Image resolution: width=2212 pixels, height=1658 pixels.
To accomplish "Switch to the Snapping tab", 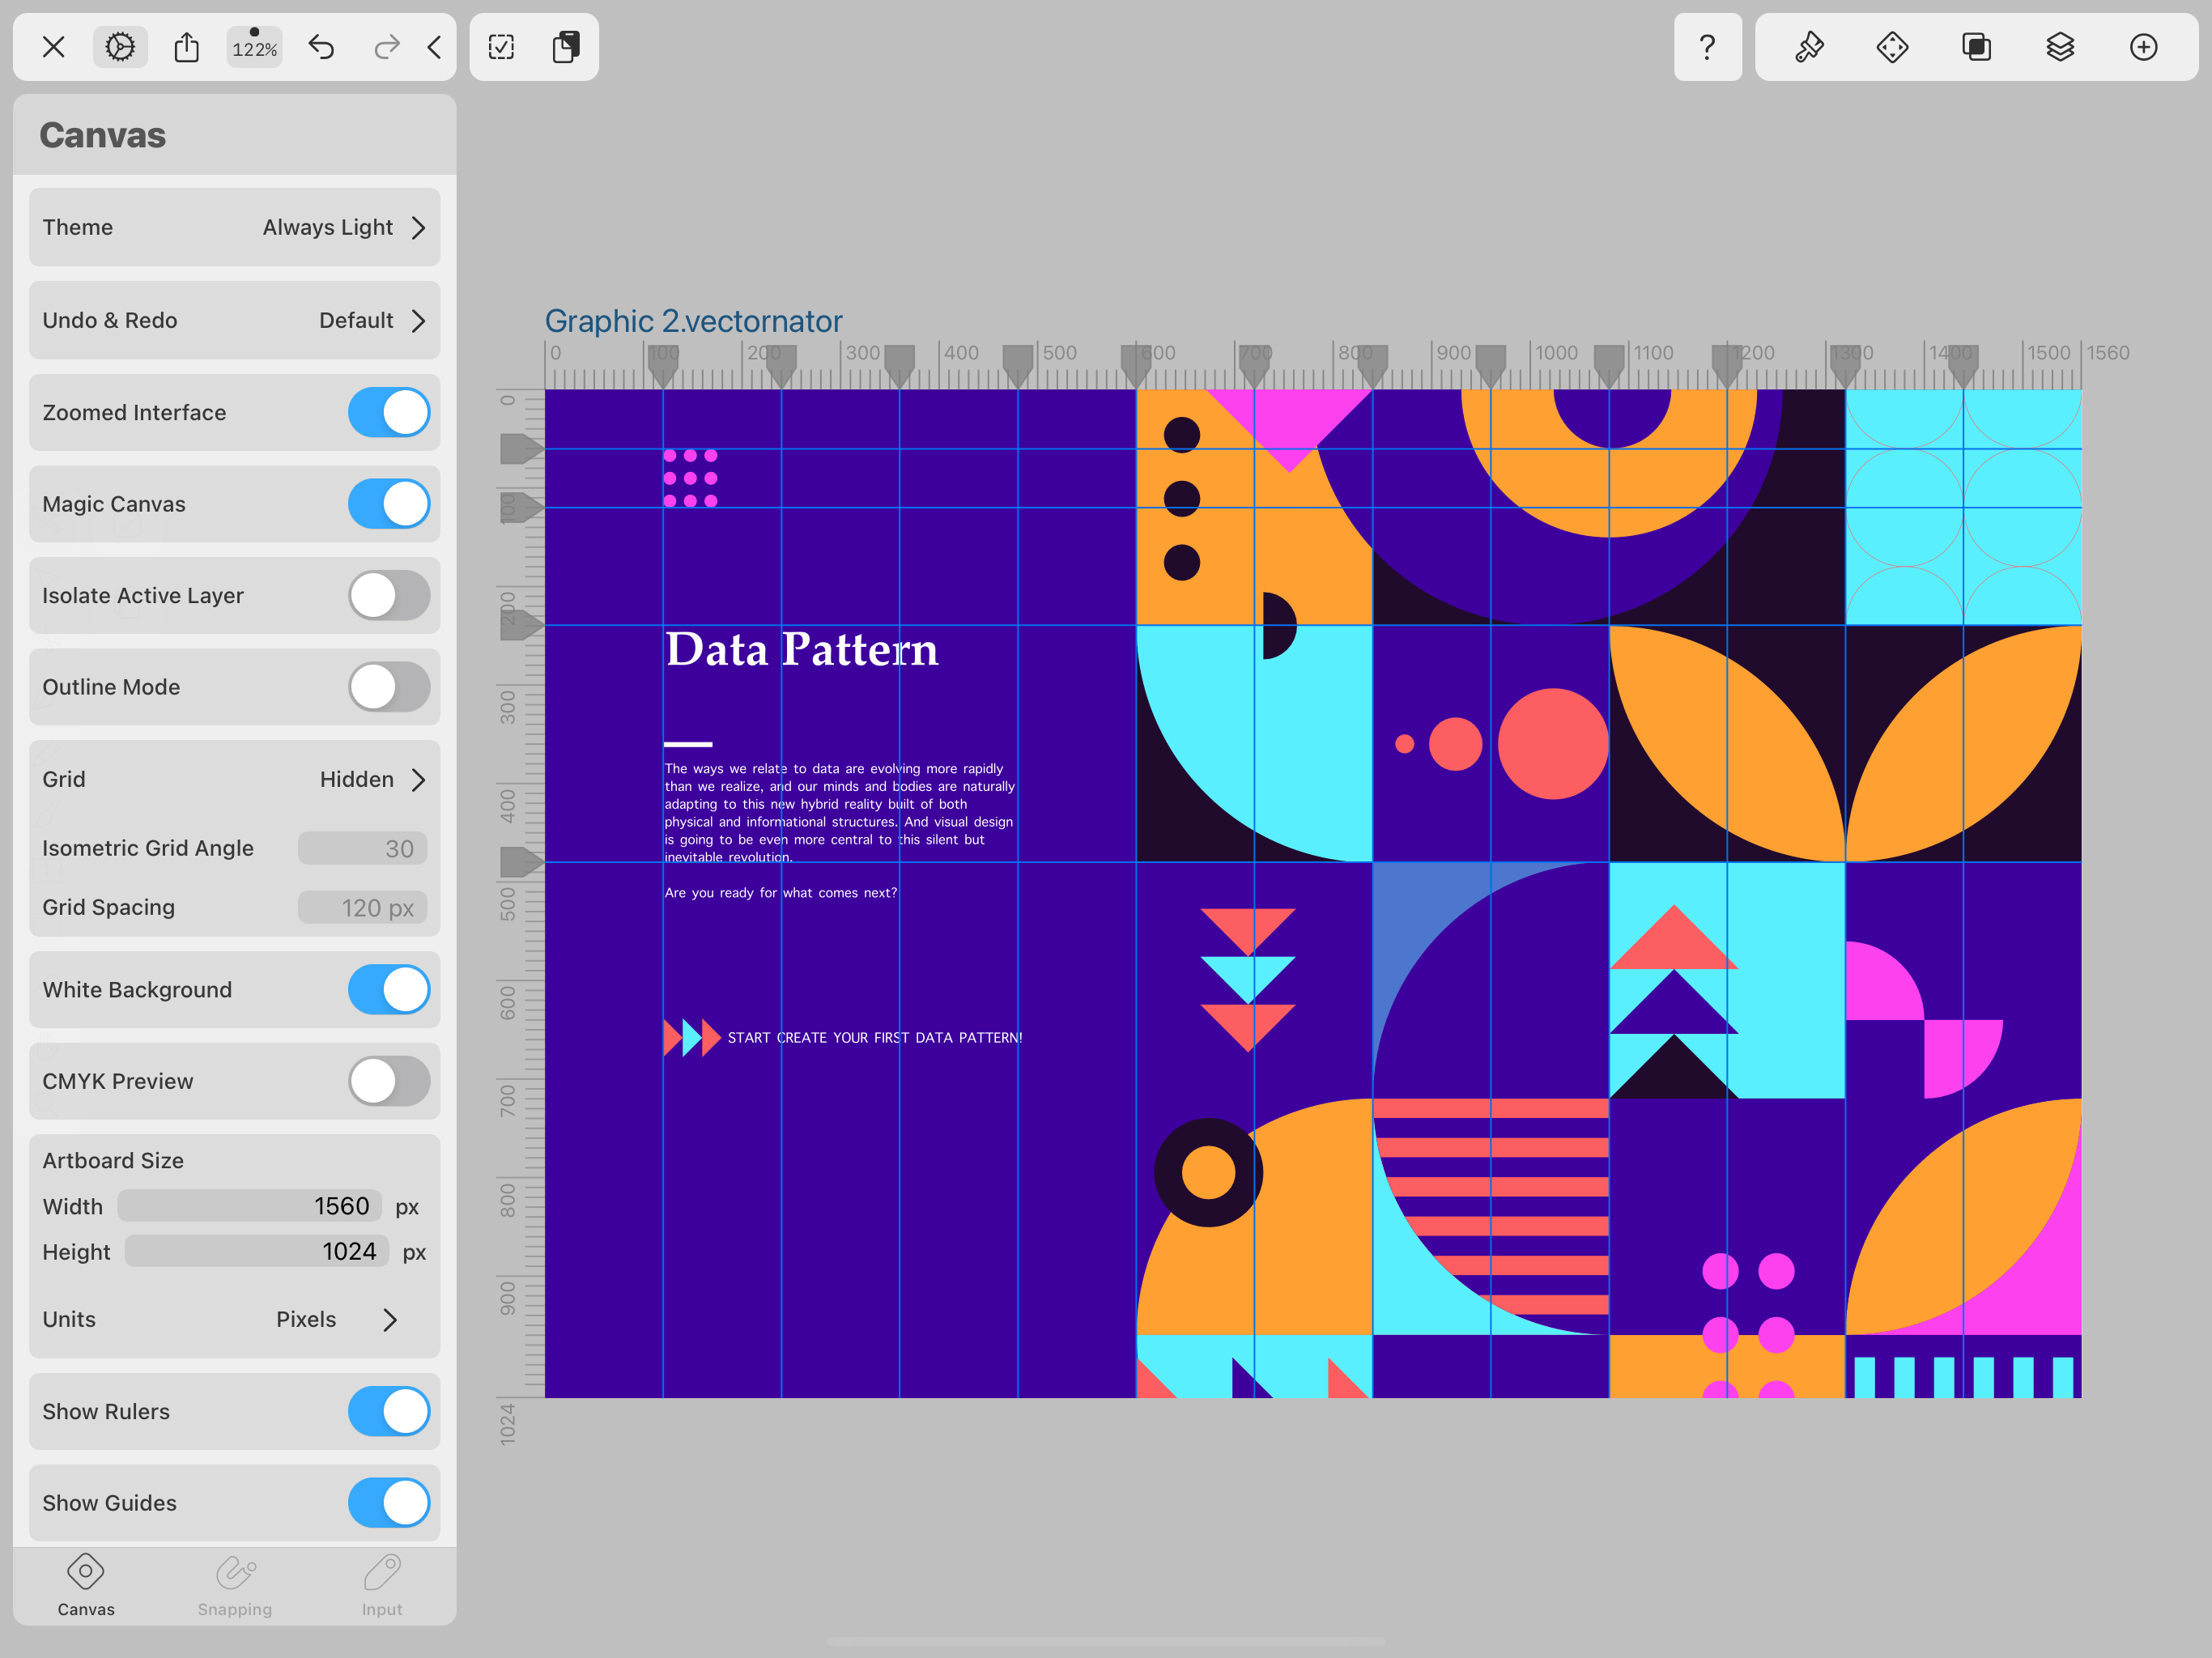I will tap(234, 1586).
